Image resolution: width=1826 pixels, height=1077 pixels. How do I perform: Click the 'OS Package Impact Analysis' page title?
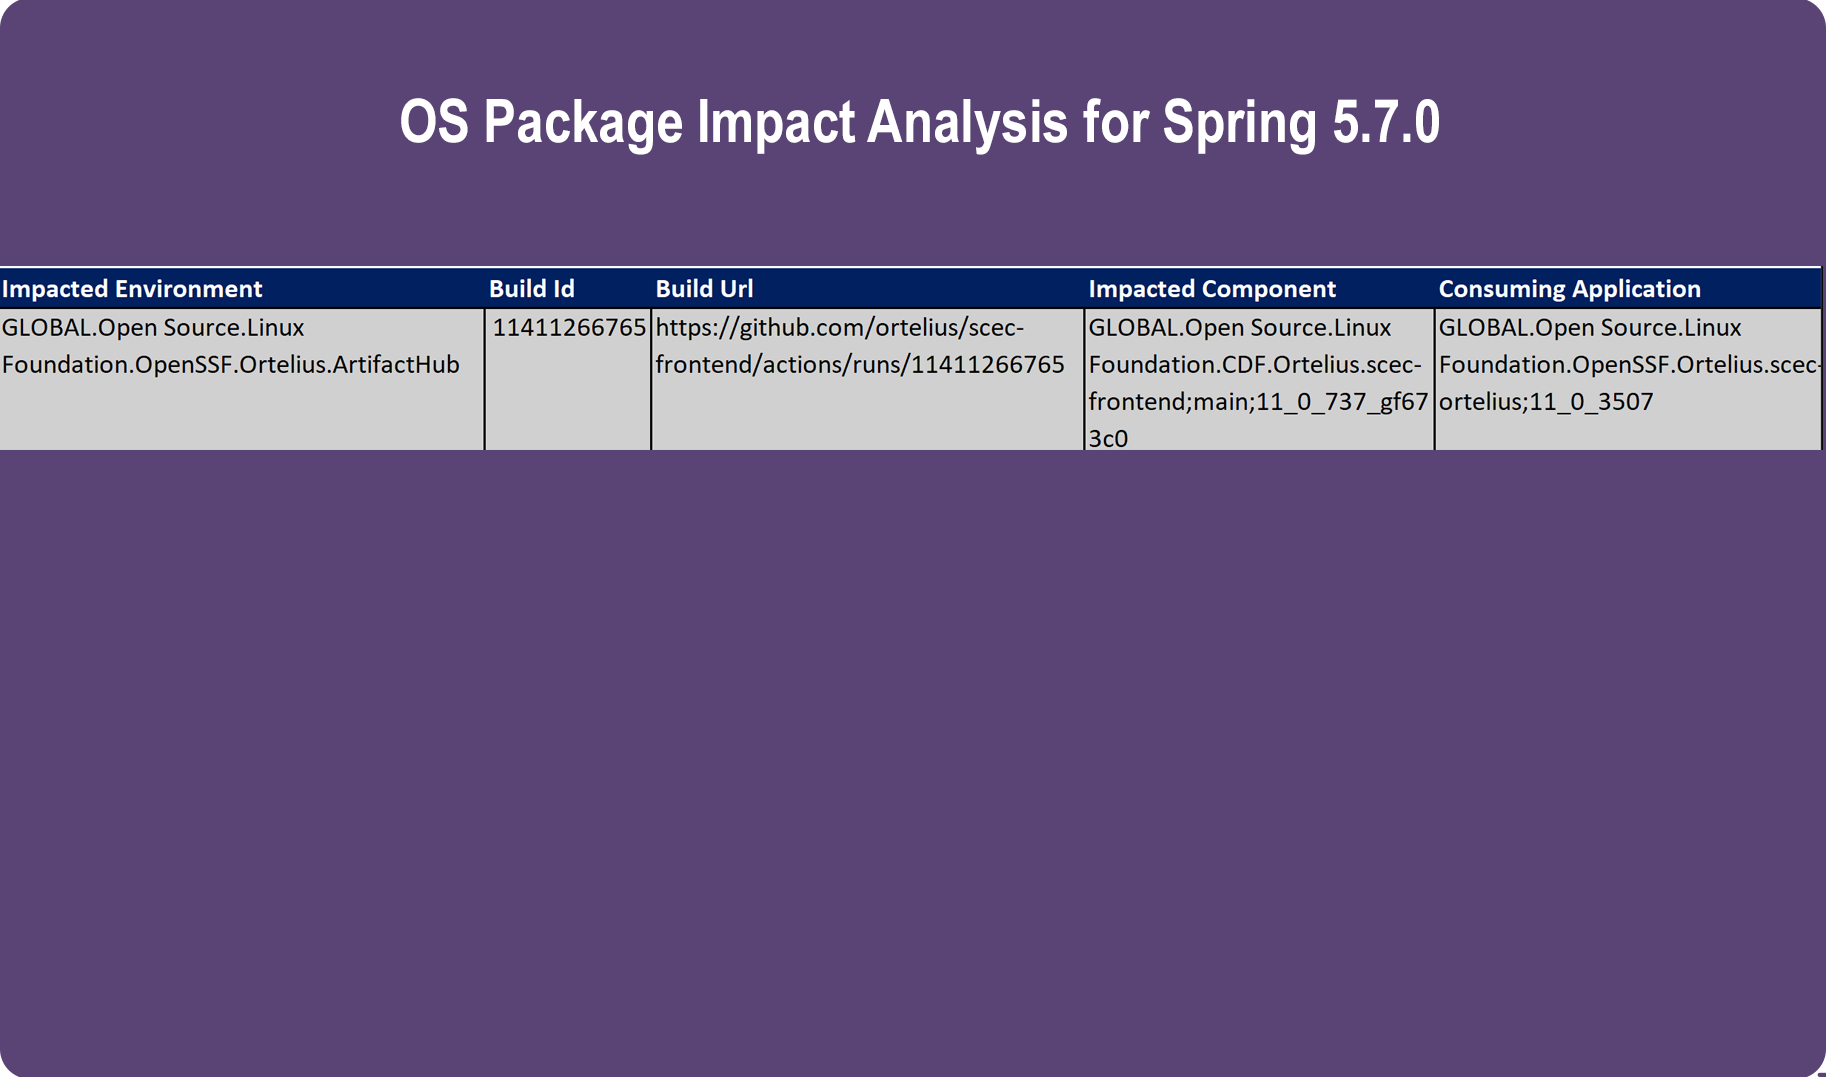732,122
